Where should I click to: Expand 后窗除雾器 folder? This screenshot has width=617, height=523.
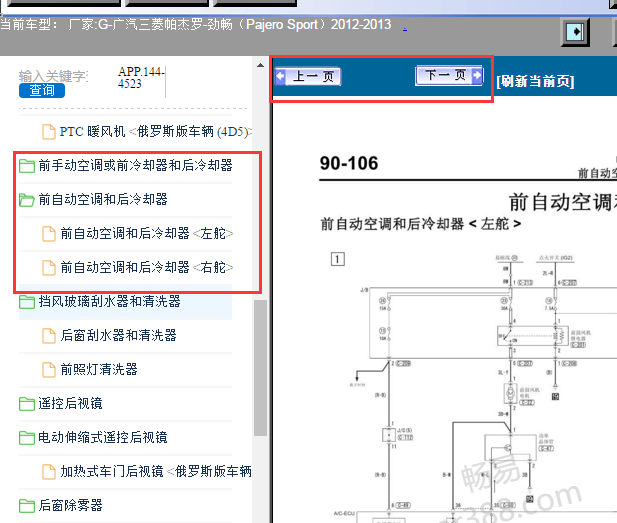[x=70, y=505]
